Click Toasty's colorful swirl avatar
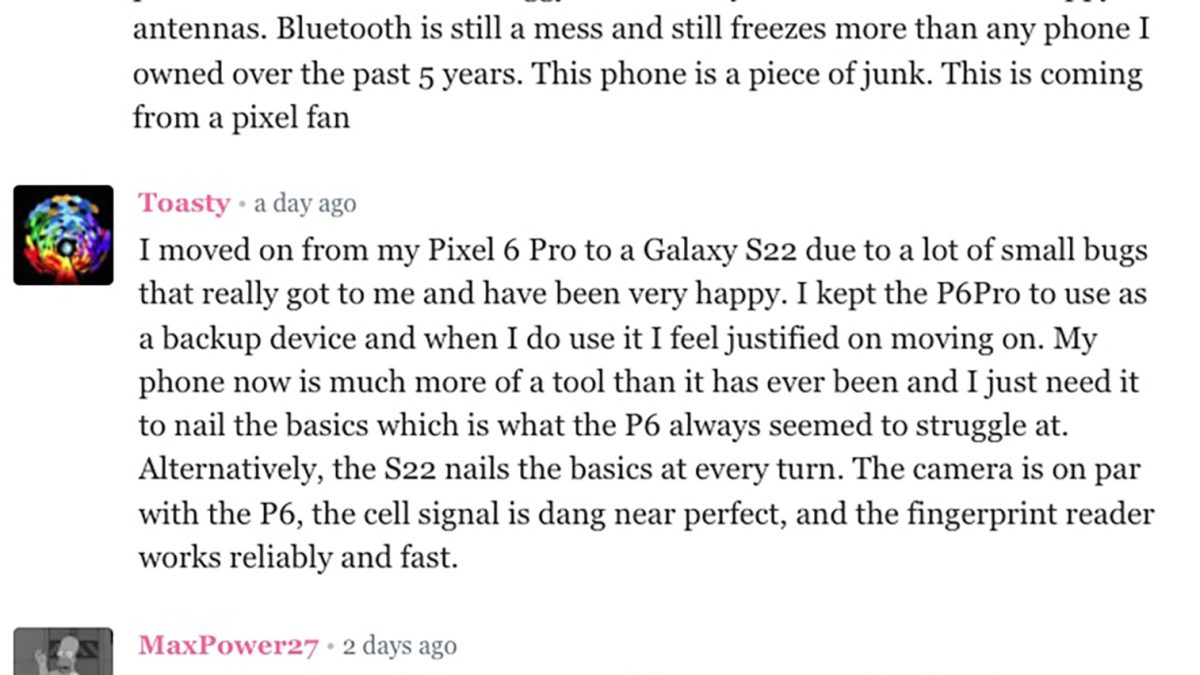Screen dimensions: 1200x675 click(63, 235)
